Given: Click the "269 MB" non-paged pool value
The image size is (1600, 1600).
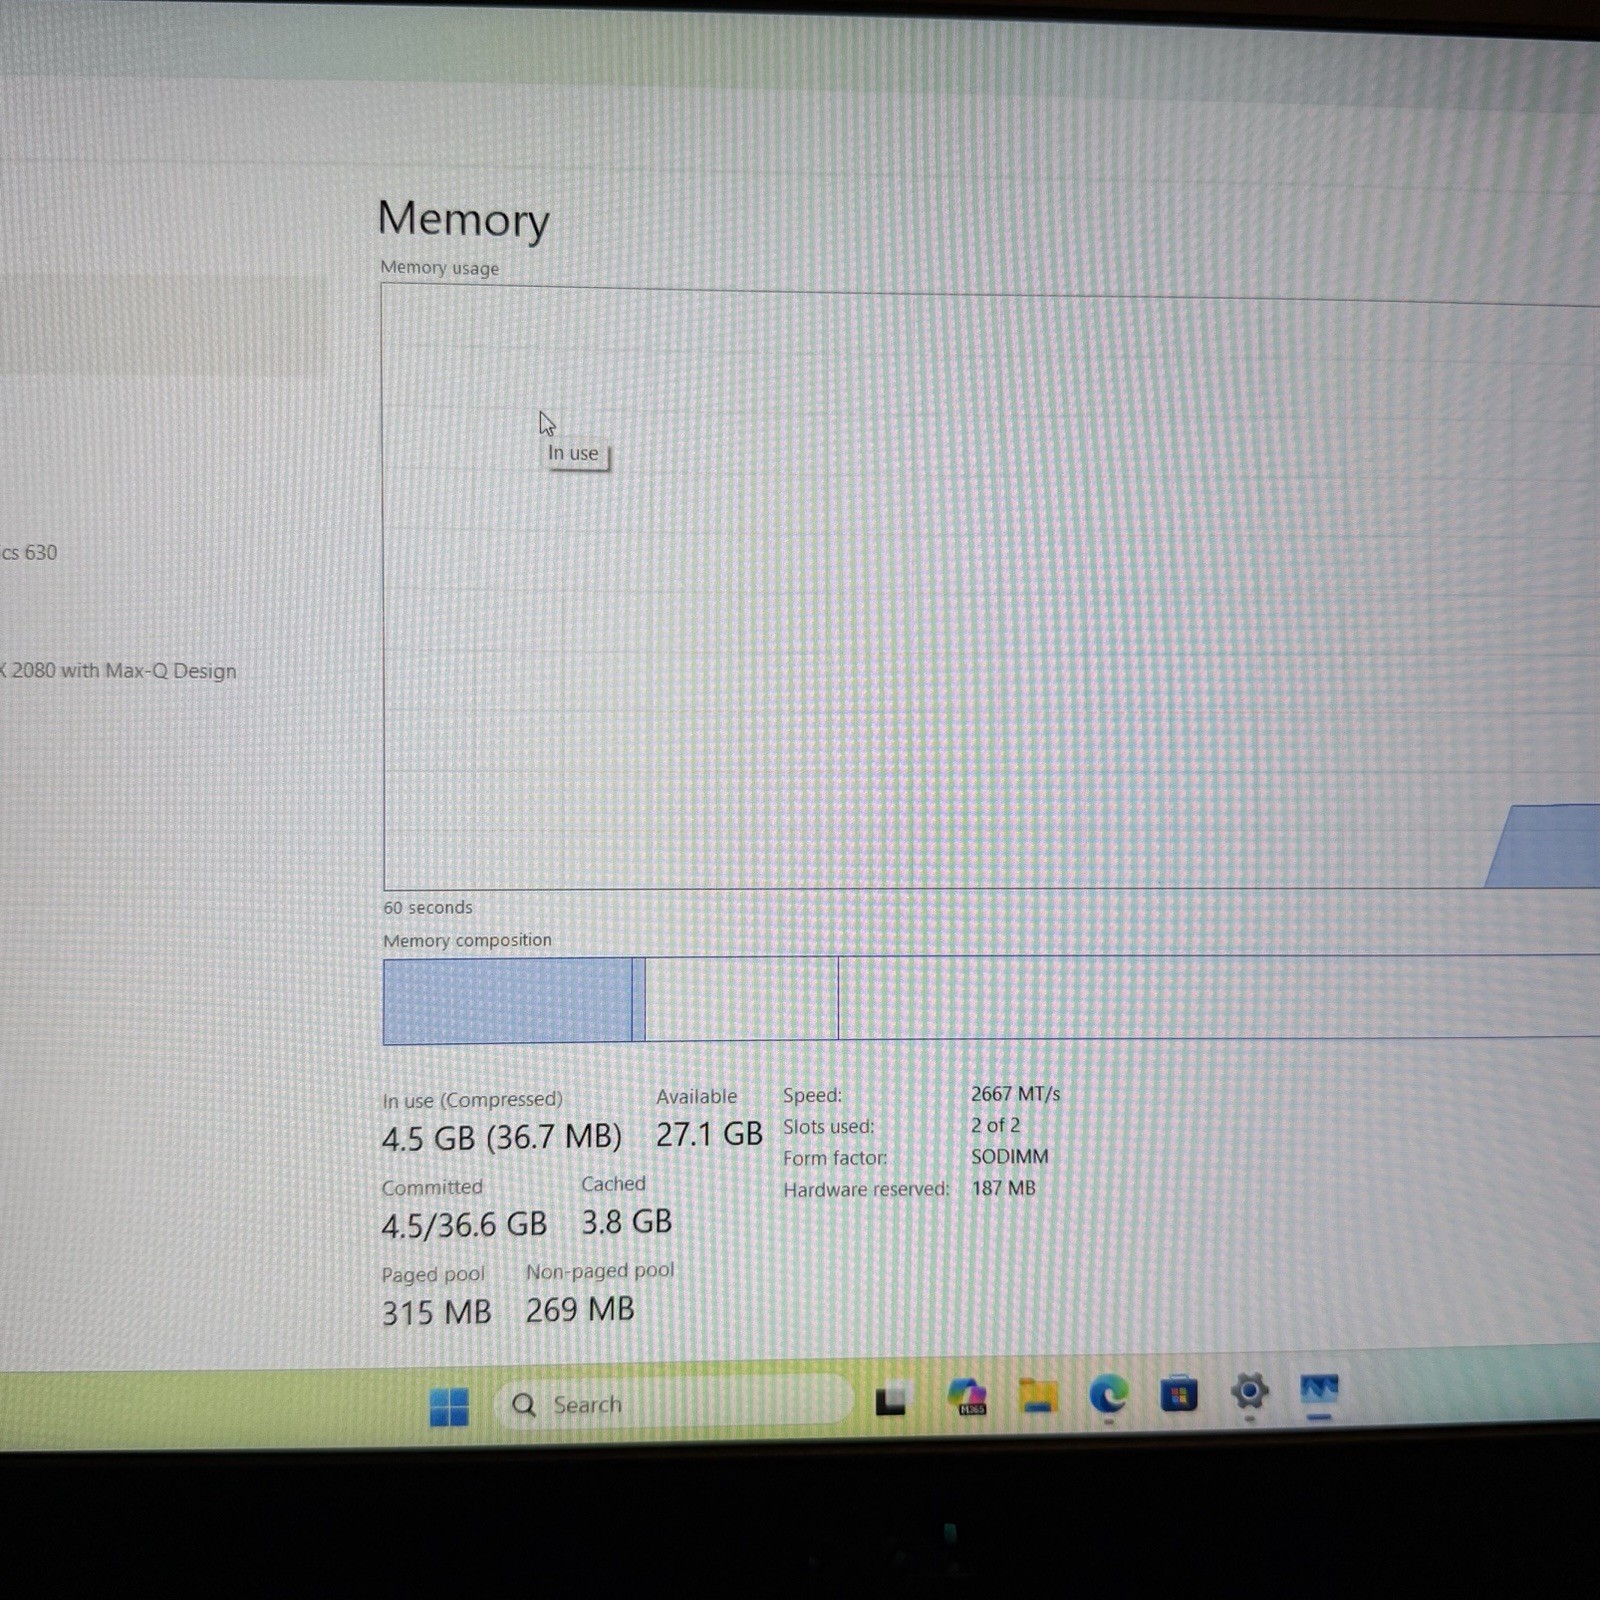Looking at the screenshot, I should [x=580, y=1310].
